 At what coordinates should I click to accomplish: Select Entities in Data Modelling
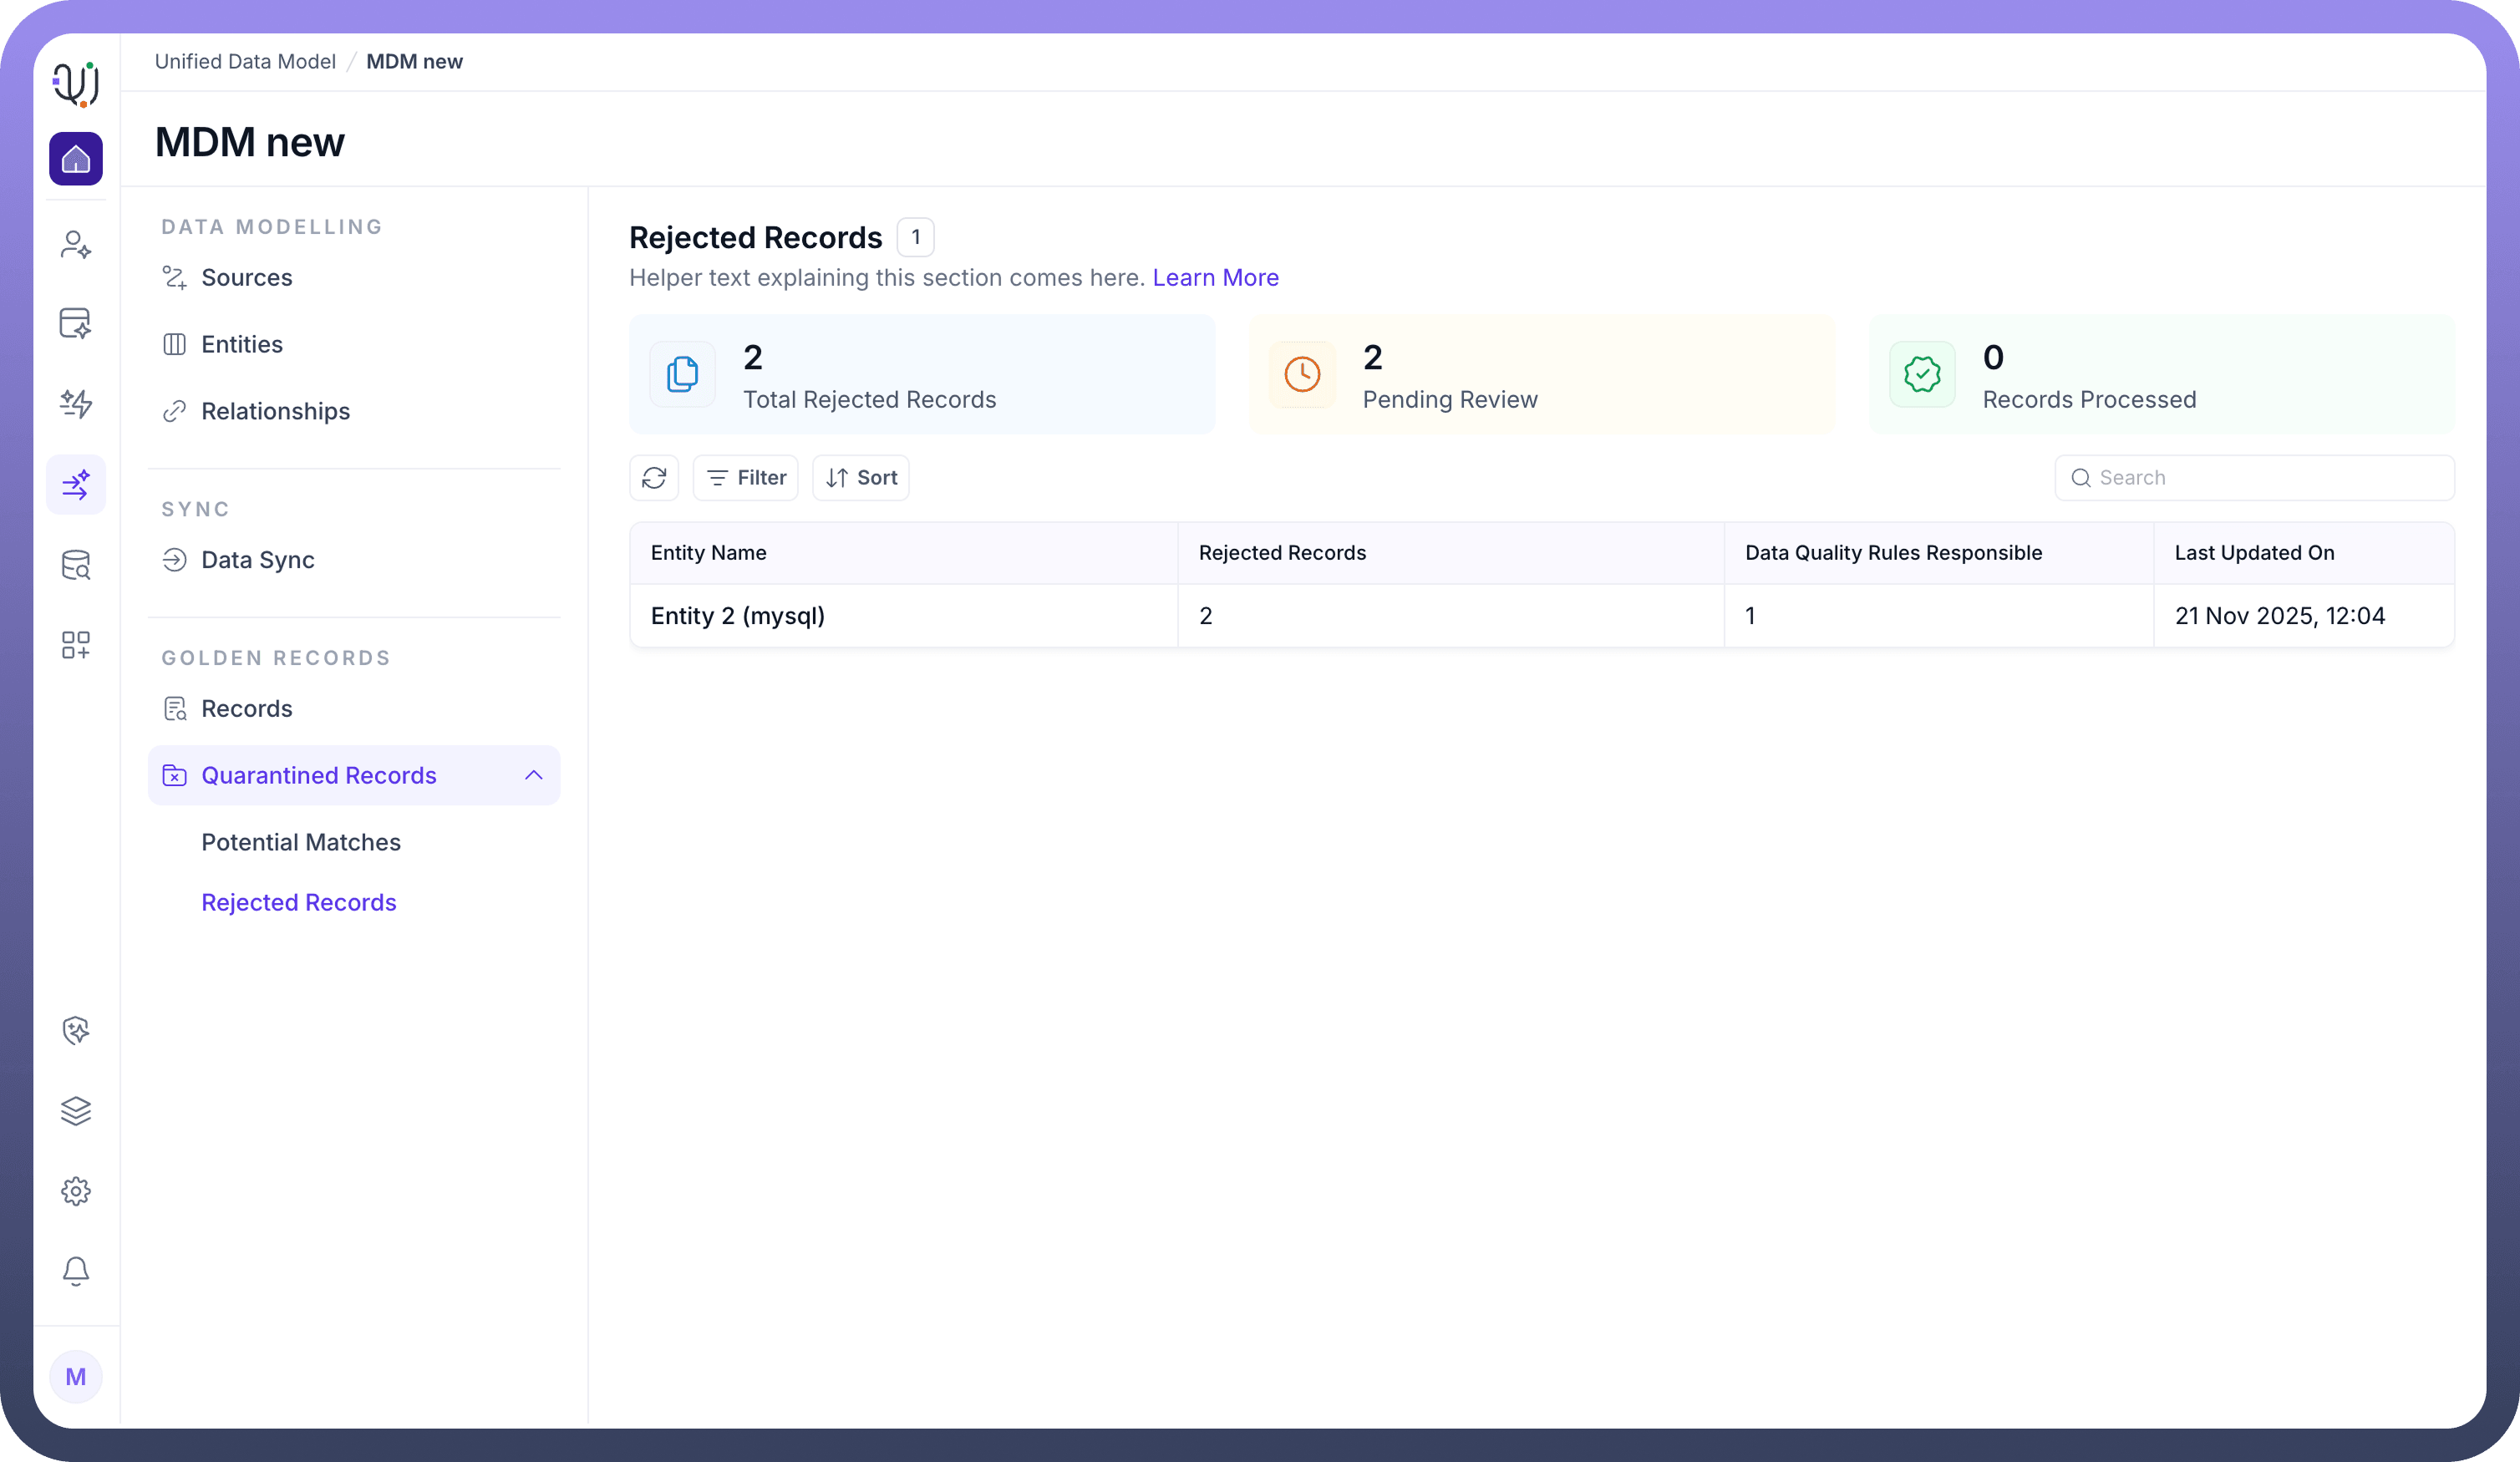point(242,344)
